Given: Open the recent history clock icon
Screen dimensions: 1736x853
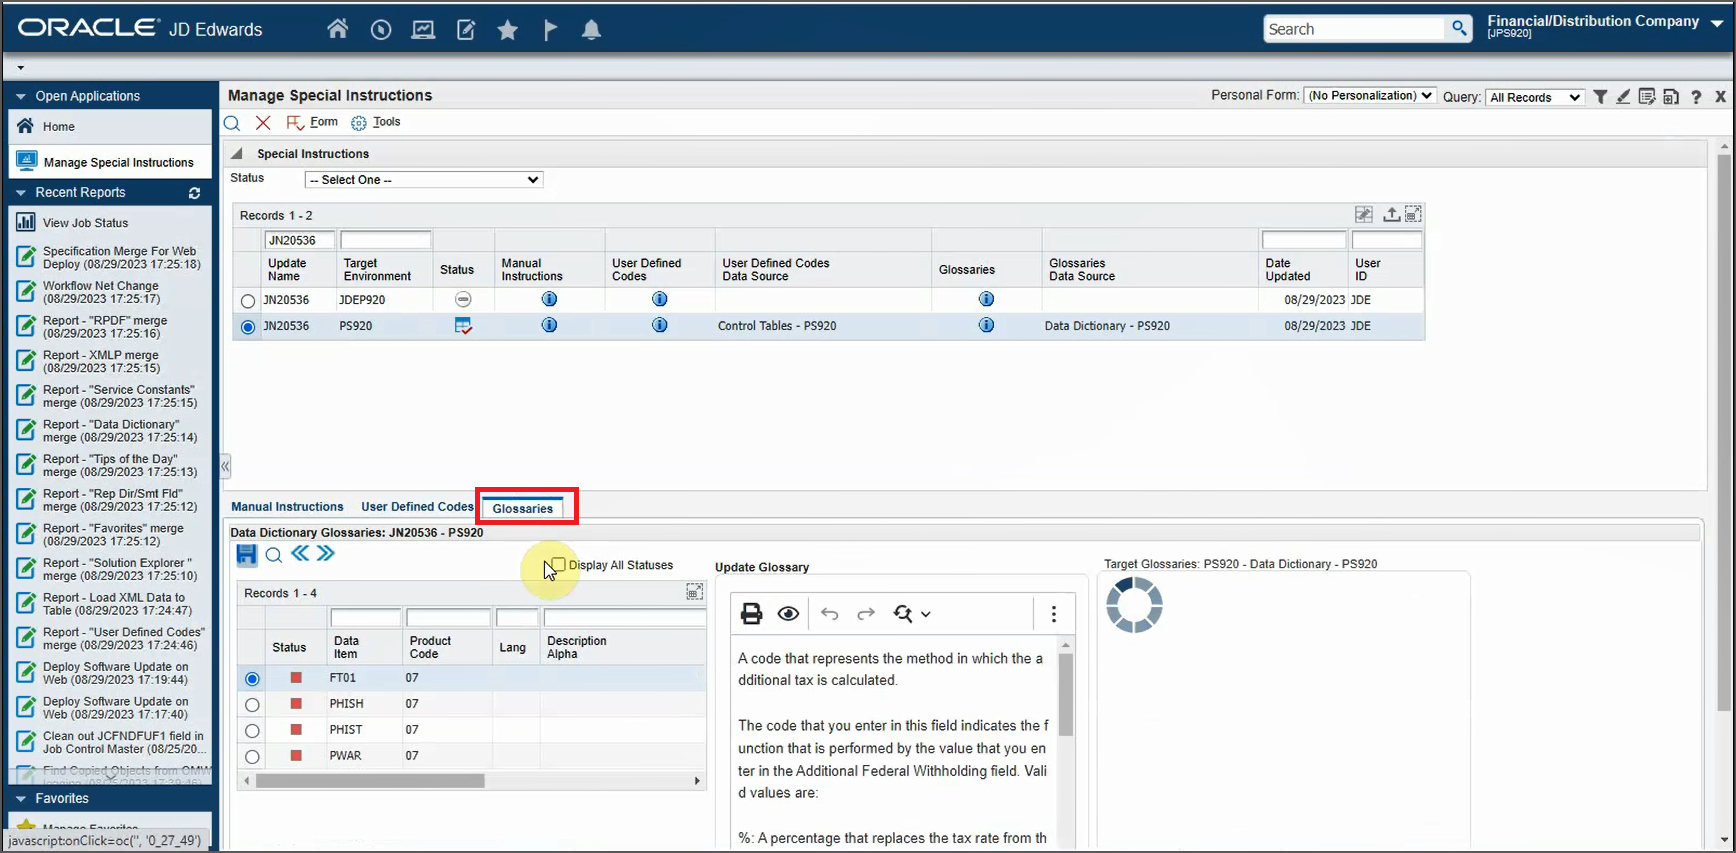Looking at the screenshot, I should click(x=381, y=30).
